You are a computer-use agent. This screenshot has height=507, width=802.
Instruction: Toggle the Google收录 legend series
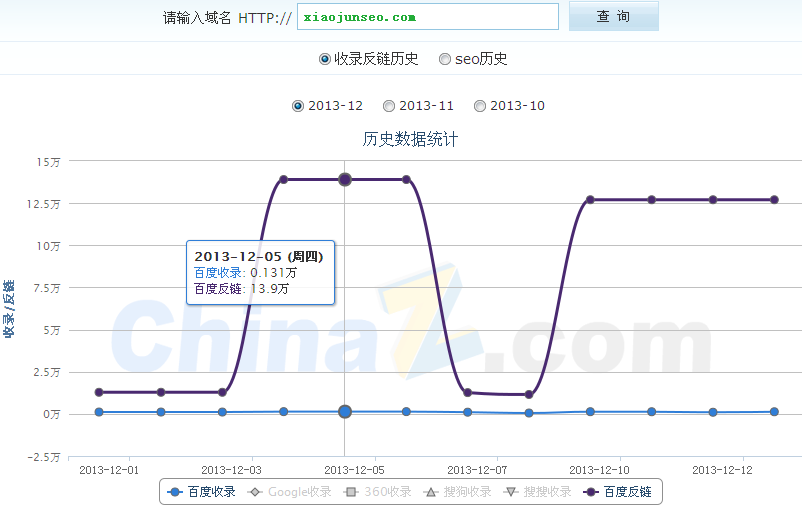(289, 492)
